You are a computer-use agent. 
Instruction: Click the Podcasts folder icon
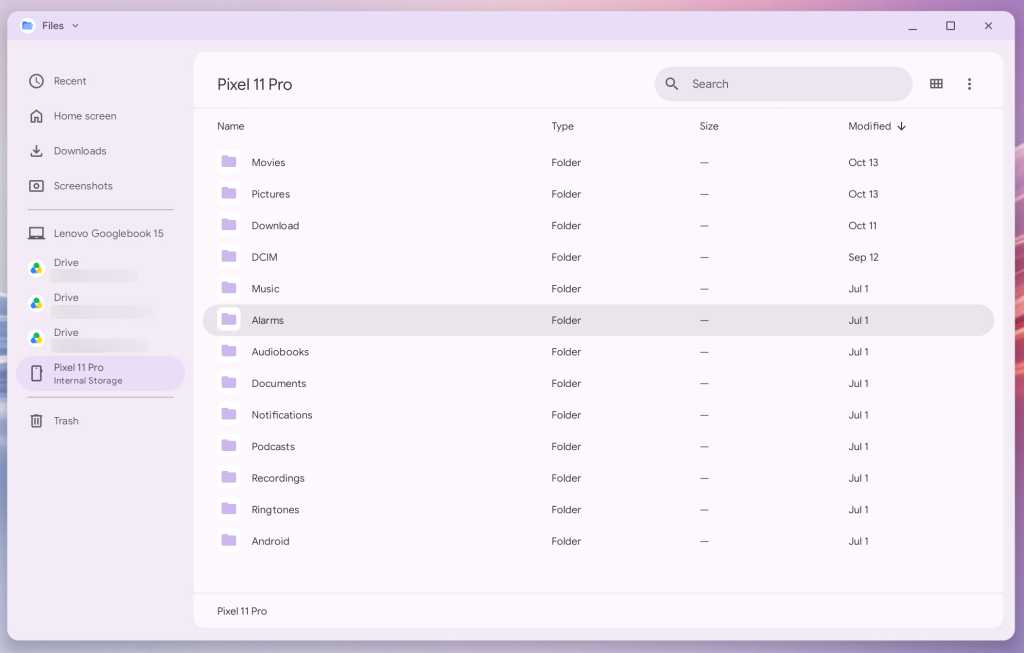(x=229, y=445)
